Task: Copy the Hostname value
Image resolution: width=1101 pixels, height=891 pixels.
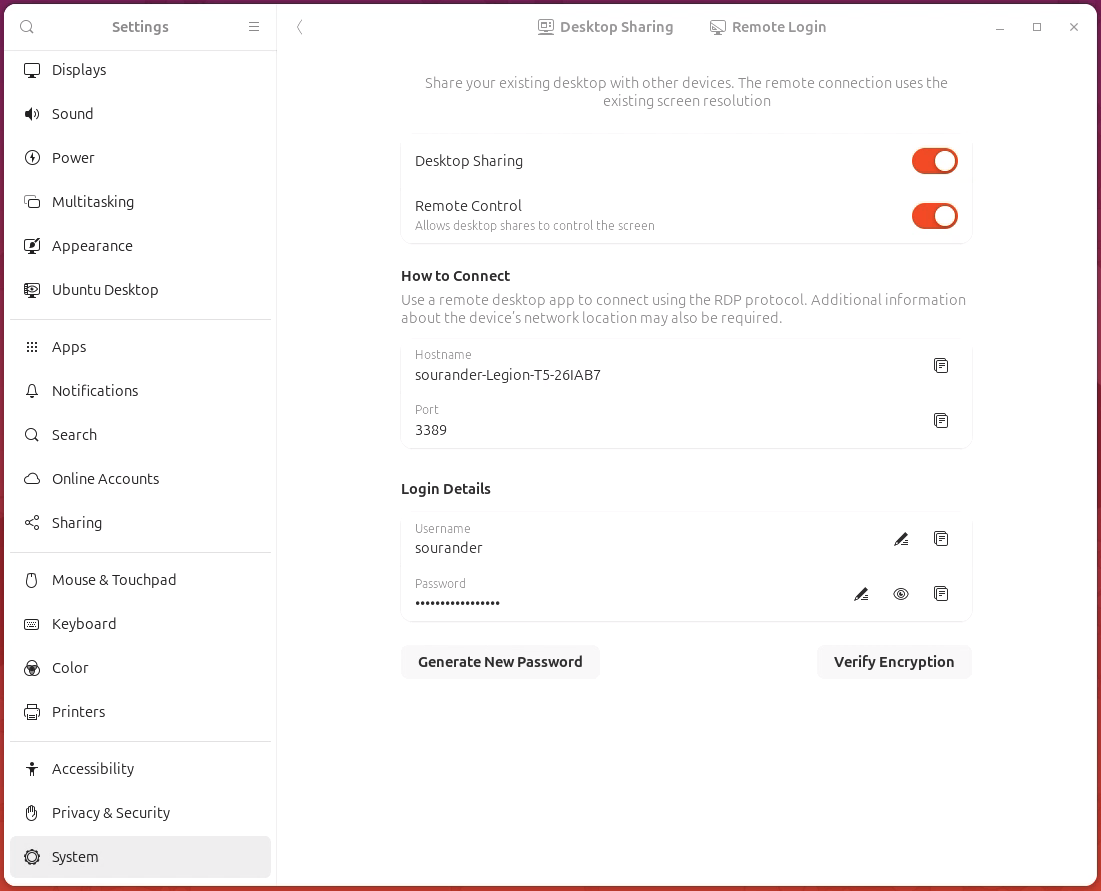Action: [x=940, y=365]
